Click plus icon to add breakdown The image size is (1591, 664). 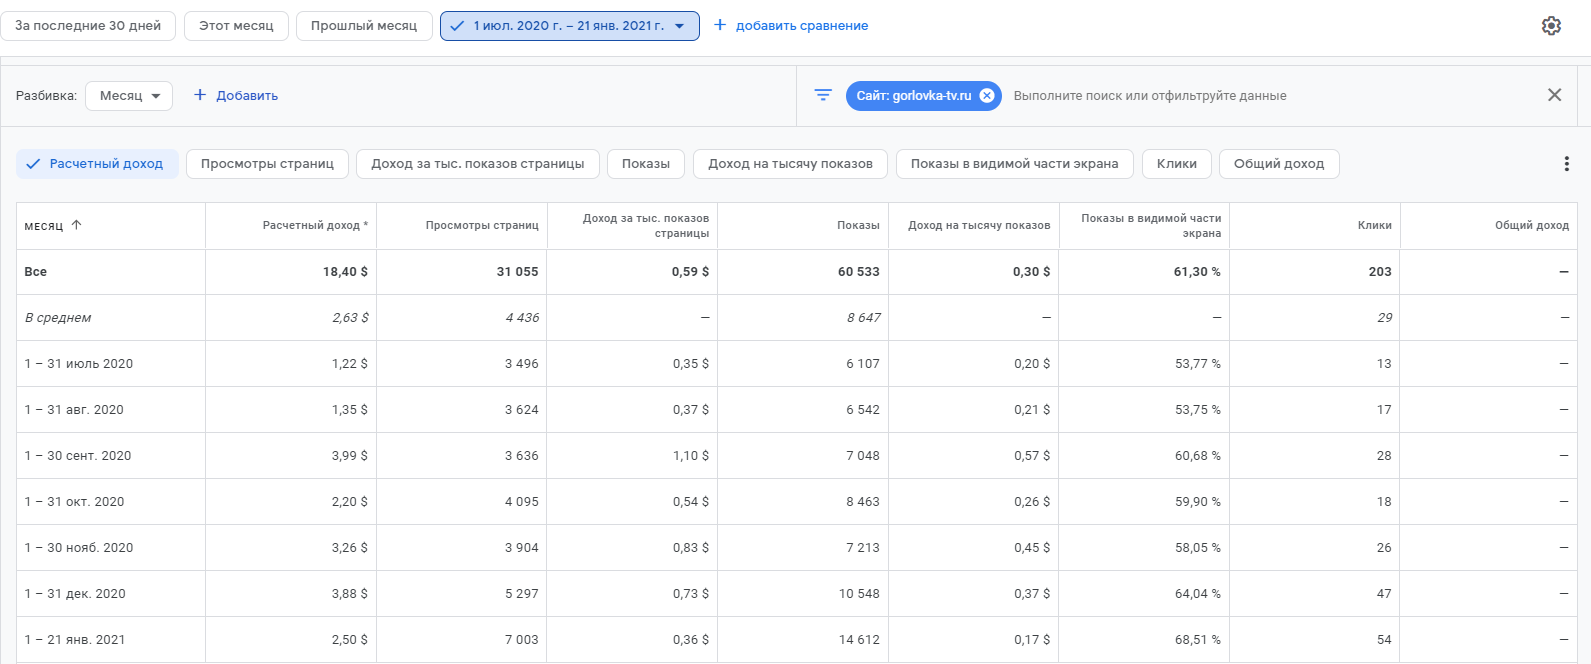[x=200, y=95]
